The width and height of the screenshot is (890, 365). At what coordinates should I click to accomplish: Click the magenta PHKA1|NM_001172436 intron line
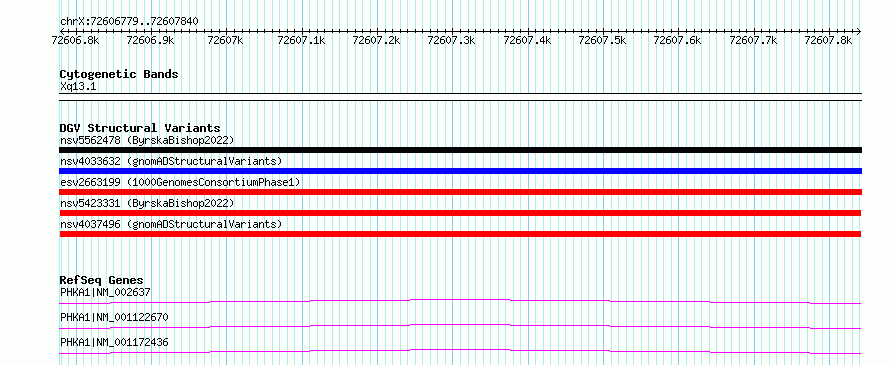(460, 351)
